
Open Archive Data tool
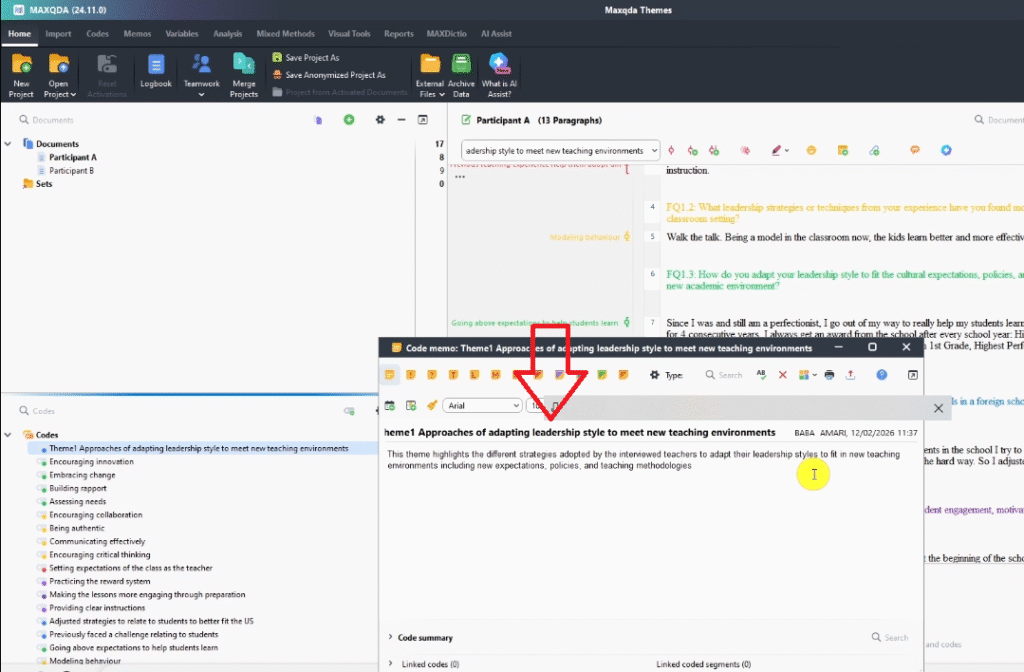(x=461, y=67)
